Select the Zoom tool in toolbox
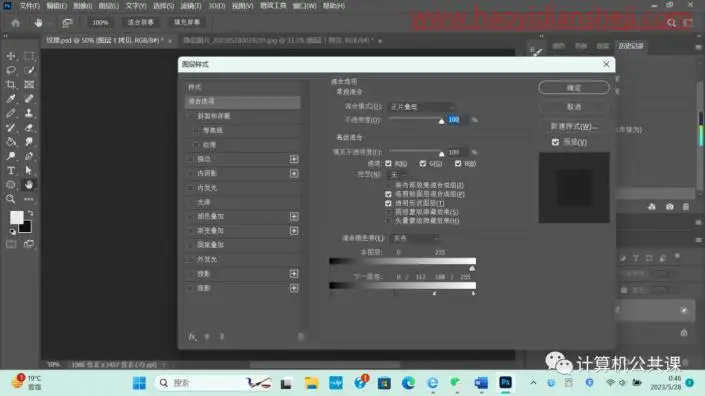 (x=11, y=199)
